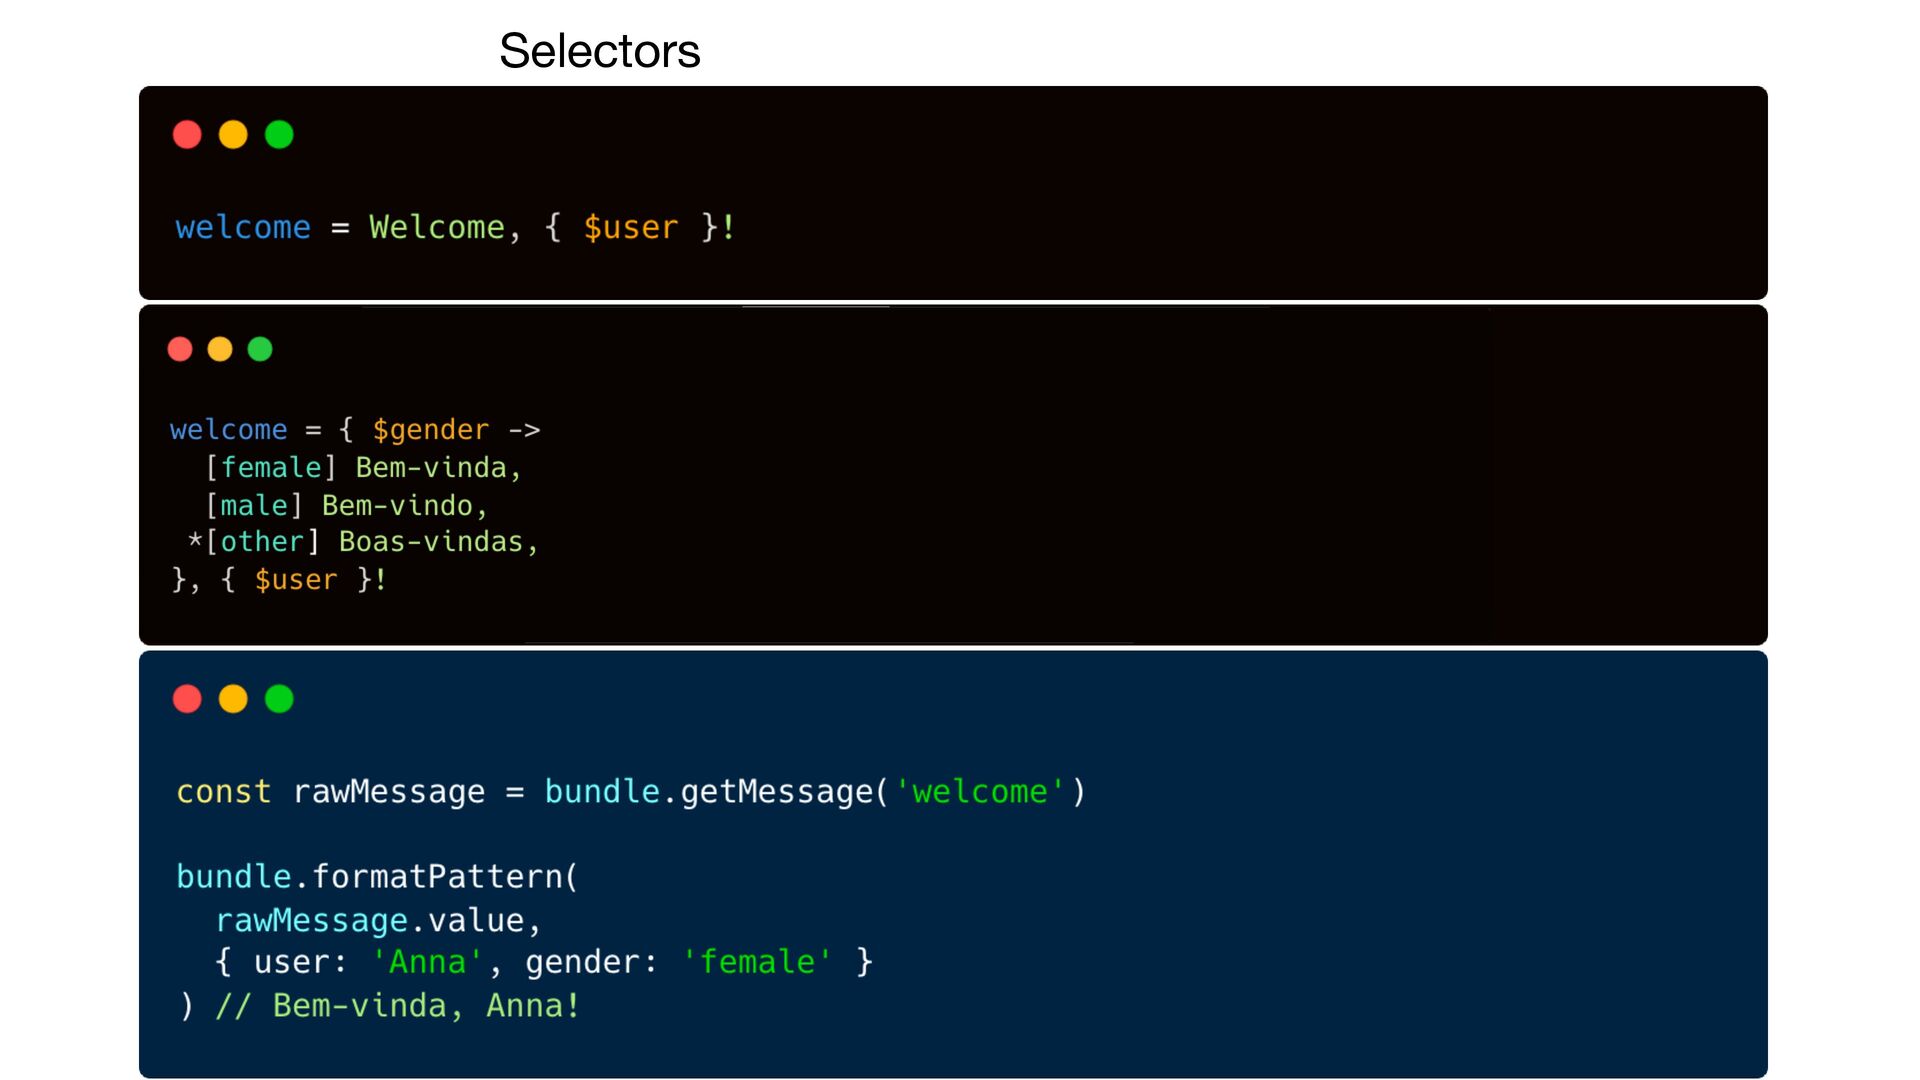Click the green dot in the top code window
The image size is (1920, 1080).
pos(279,135)
